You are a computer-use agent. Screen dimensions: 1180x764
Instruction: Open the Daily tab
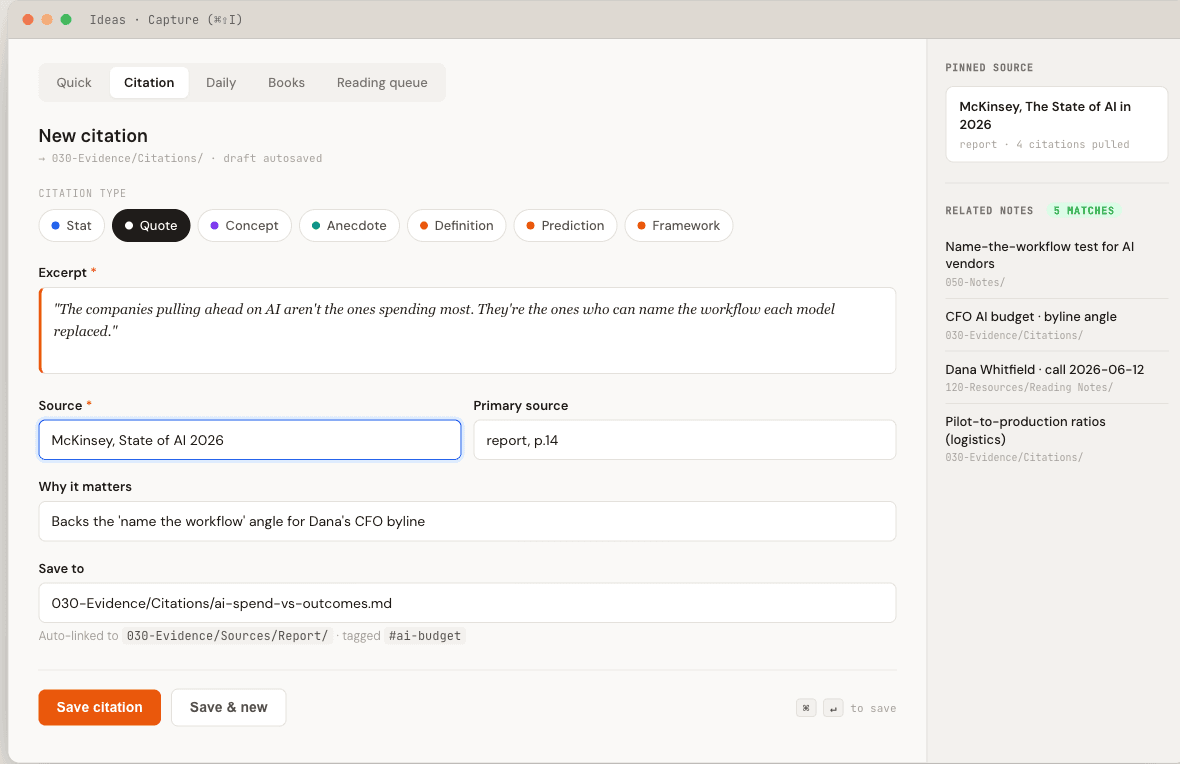(x=221, y=83)
